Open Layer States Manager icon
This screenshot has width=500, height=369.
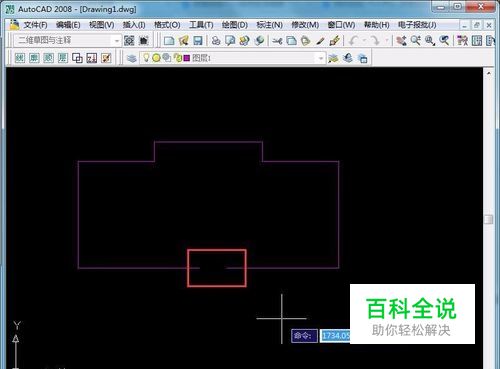coord(362,58)
